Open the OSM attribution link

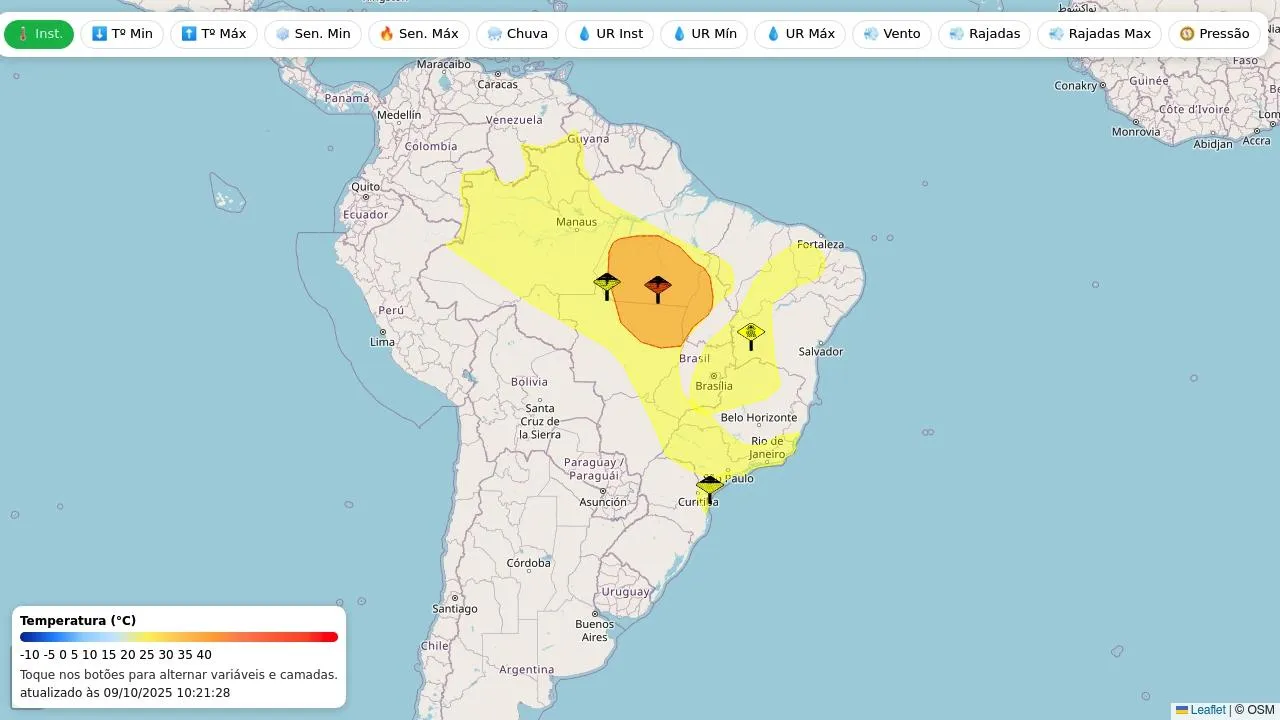[x=1260, y=710]
